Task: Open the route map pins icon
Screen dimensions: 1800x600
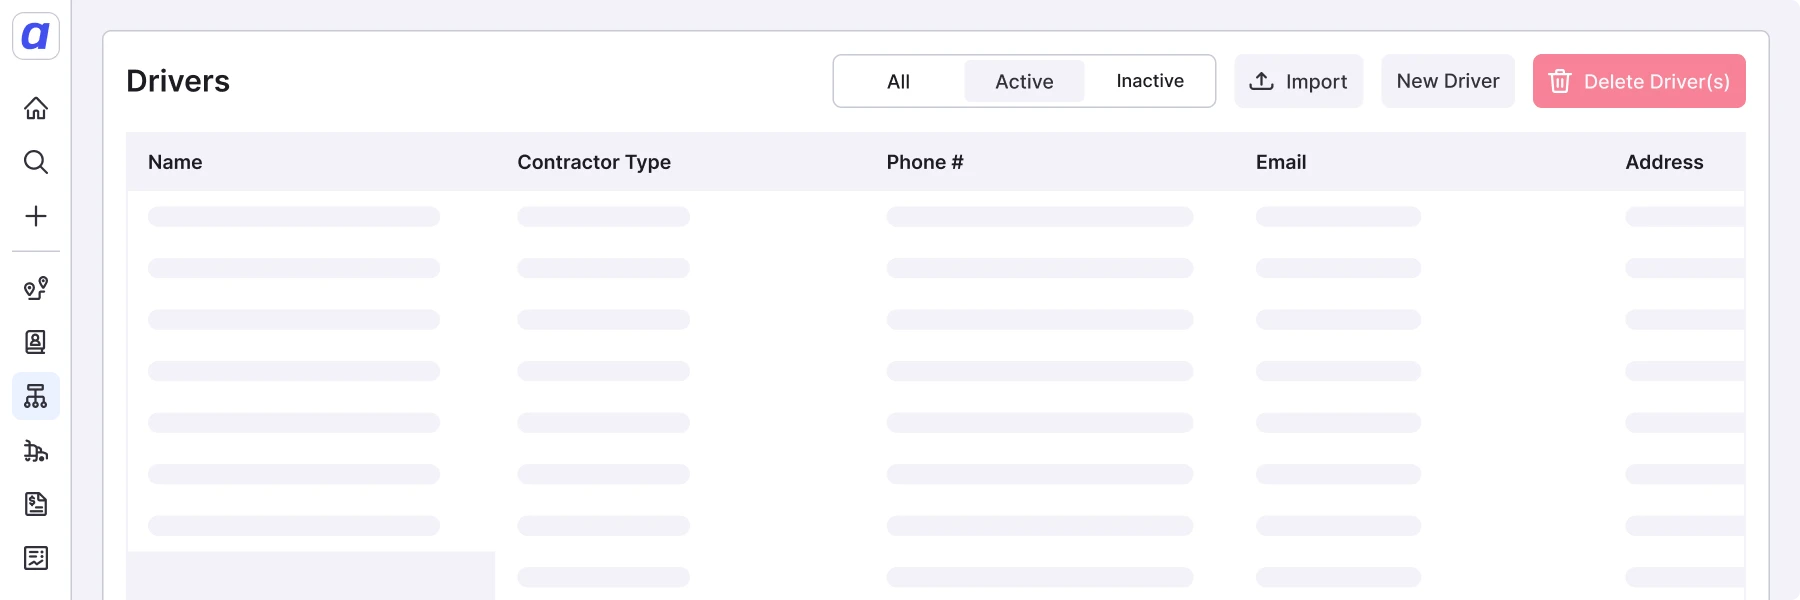Action: 36,289
